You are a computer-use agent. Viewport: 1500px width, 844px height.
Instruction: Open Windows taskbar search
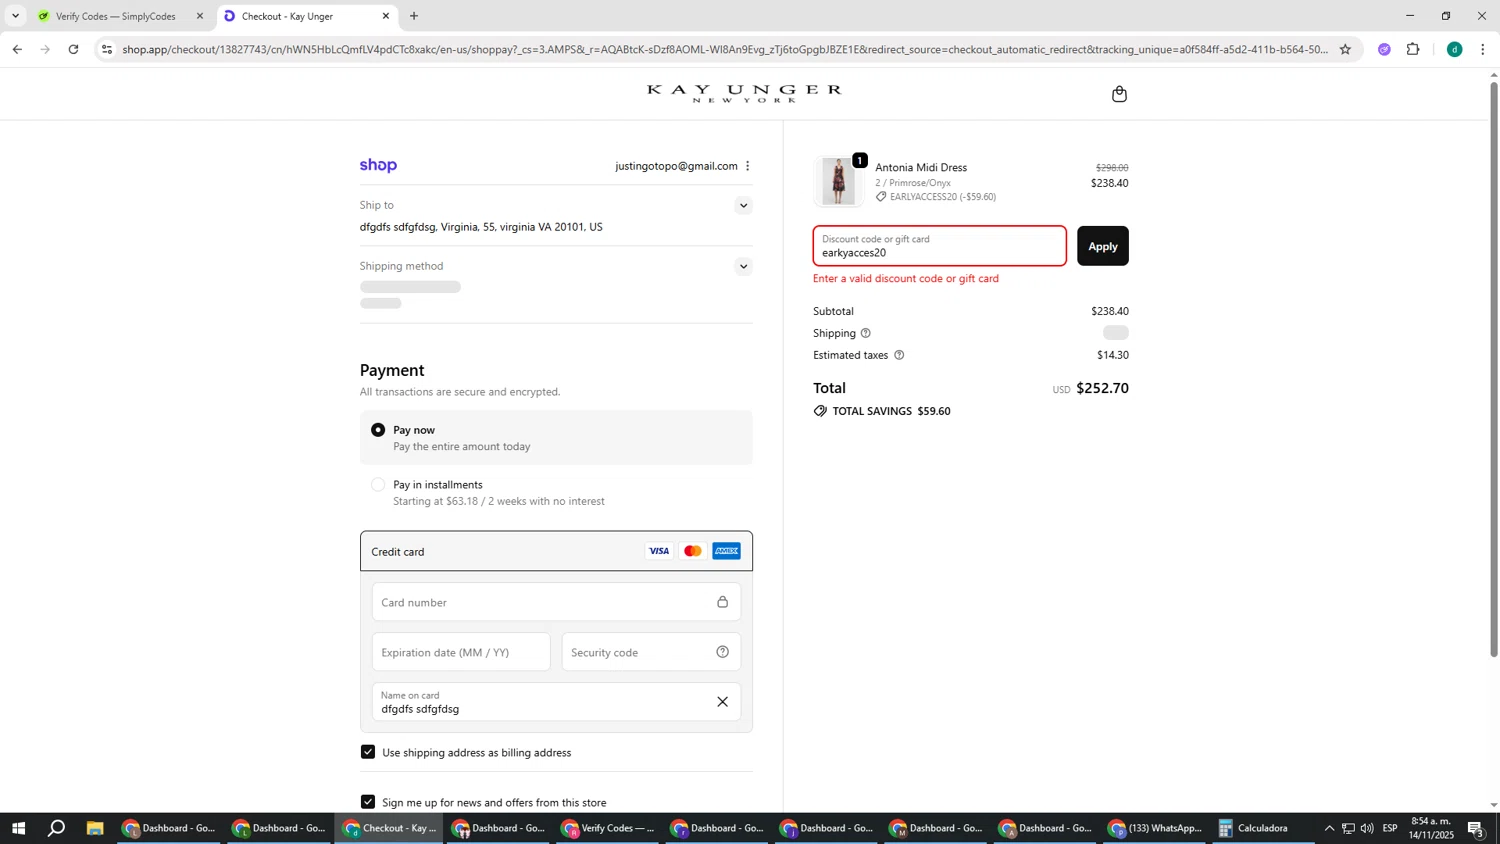(x=57, y=828)
